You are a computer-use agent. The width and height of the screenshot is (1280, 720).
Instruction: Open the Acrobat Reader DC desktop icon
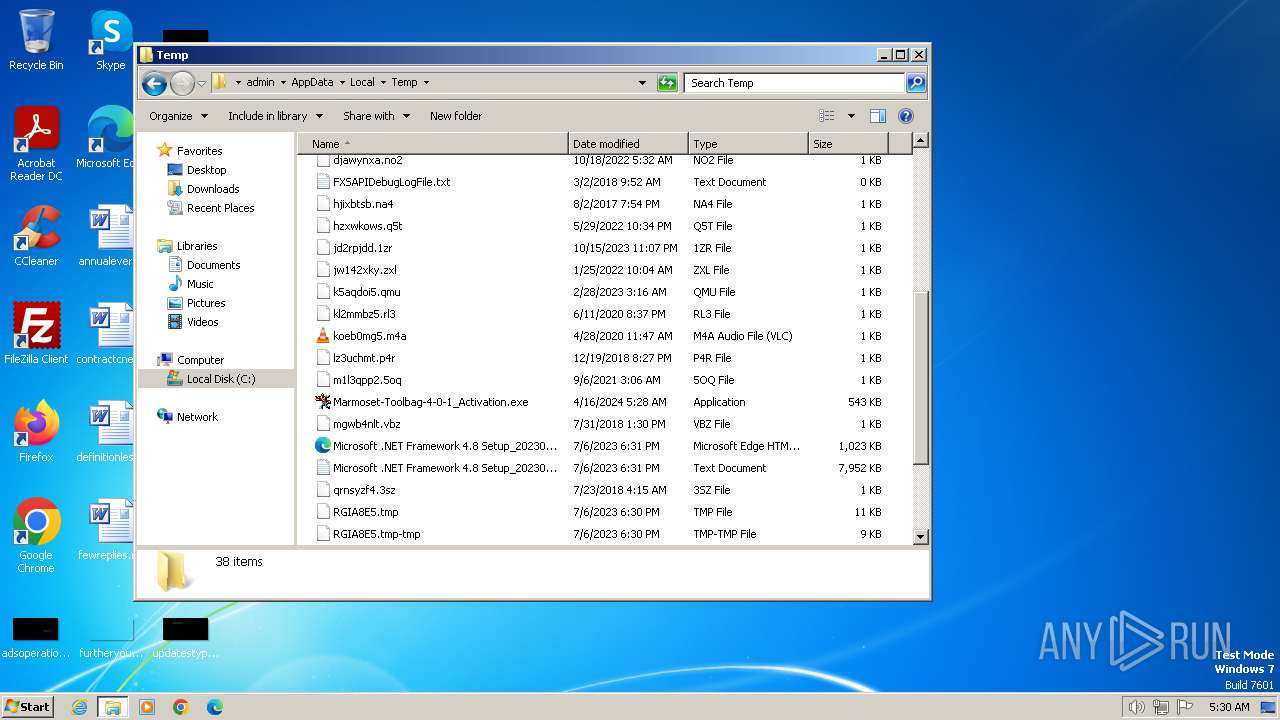36,144
